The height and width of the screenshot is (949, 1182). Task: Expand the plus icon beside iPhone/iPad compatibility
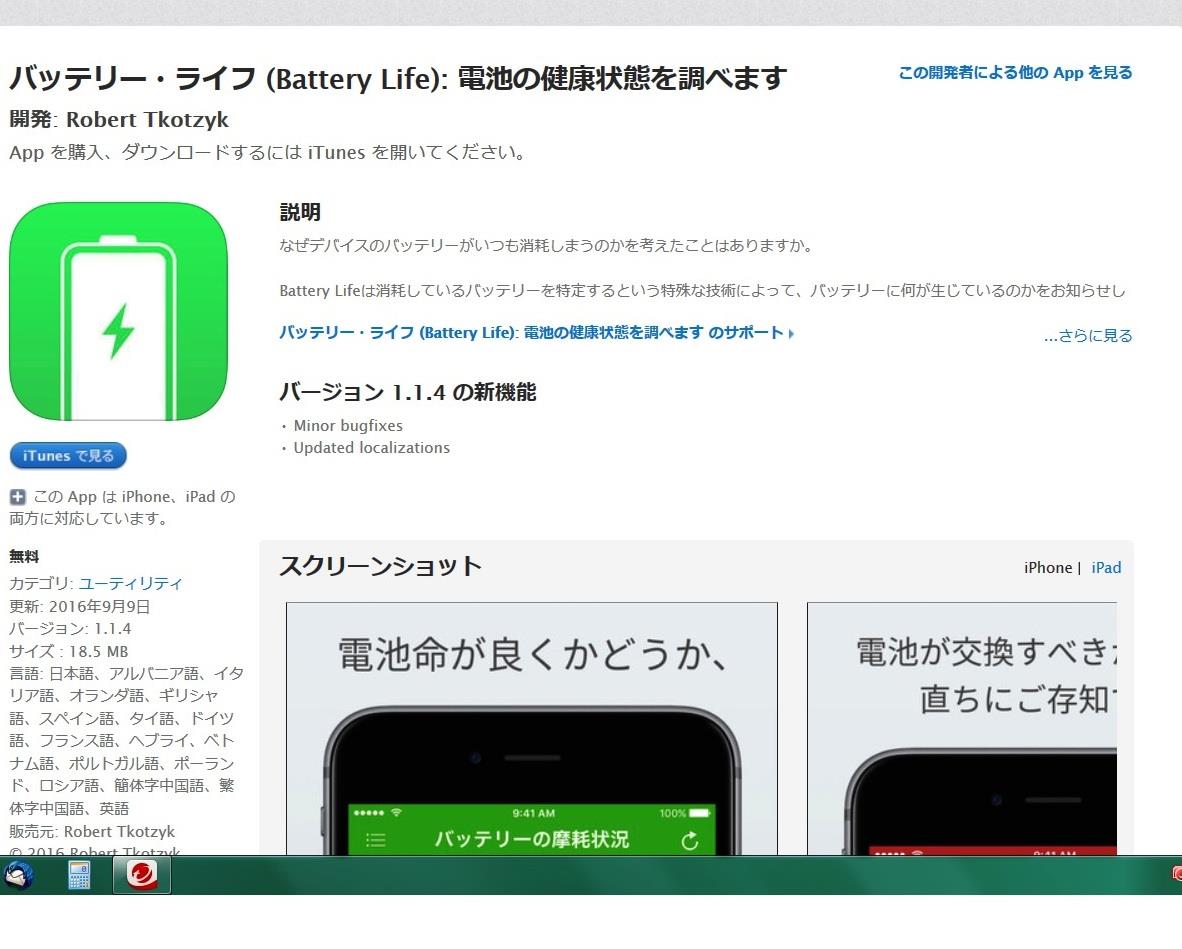pyautogui.click(x=17, y=497)
